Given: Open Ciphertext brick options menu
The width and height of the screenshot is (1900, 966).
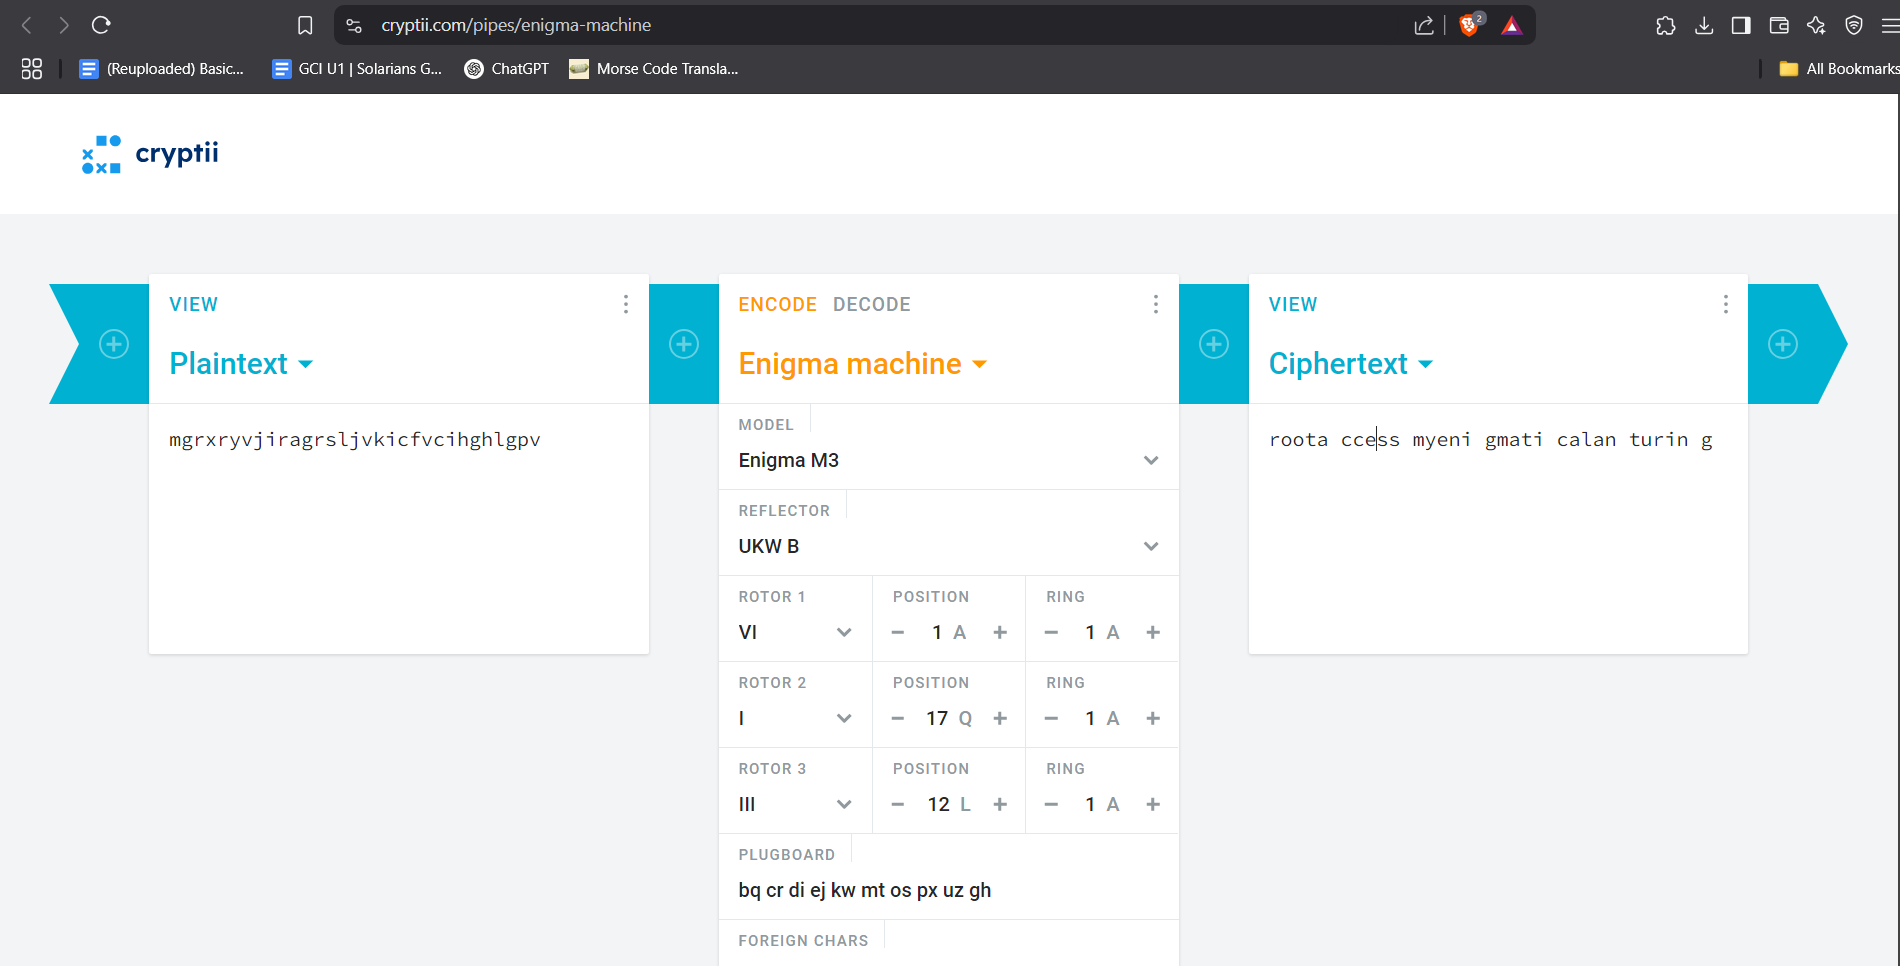Looking at the screenshot, I should click(x=1726, y=304).
